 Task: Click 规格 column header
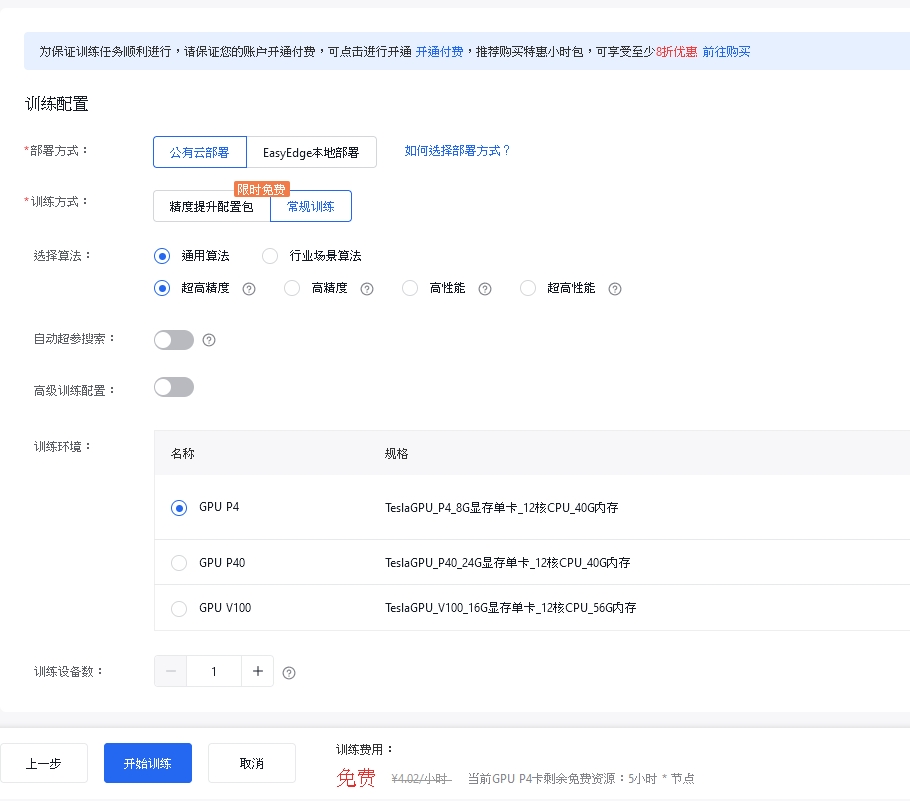pyautogui.click(x=396, y=453)
